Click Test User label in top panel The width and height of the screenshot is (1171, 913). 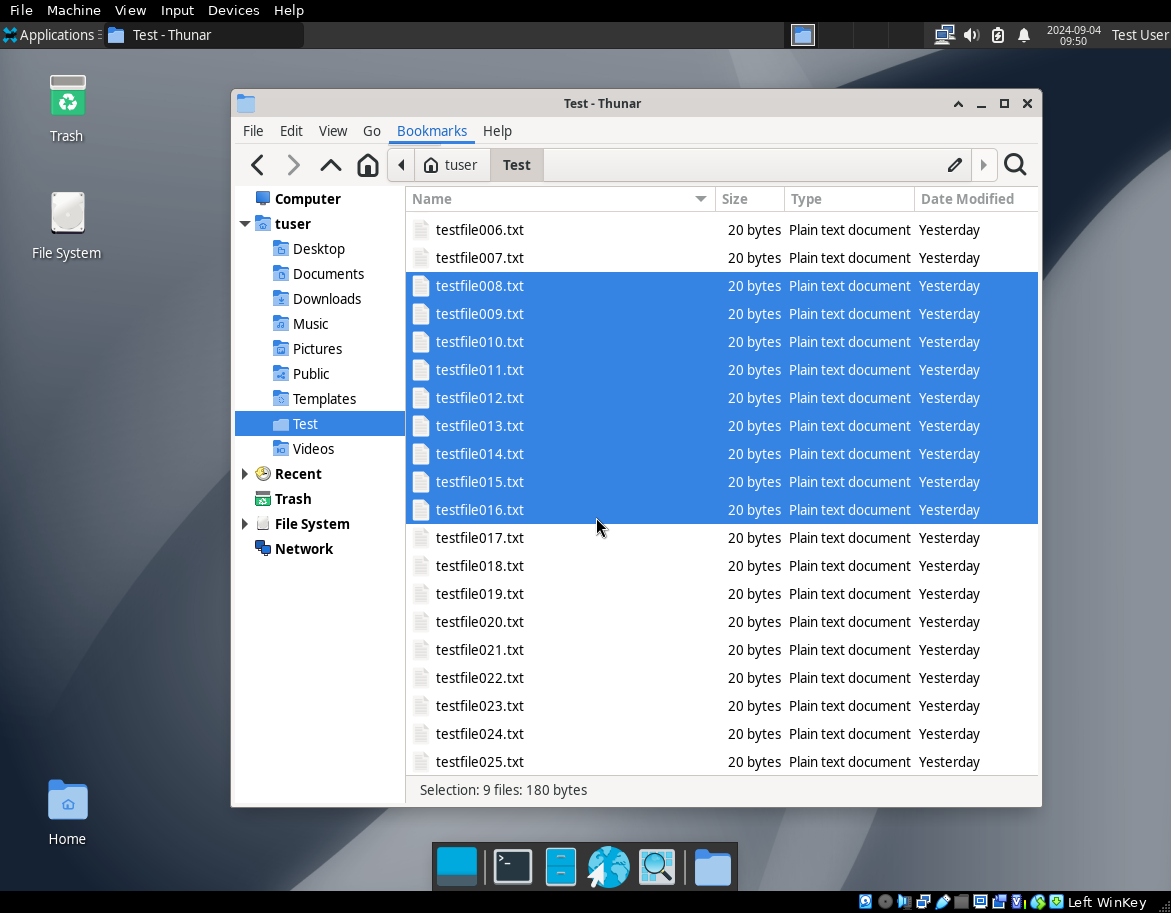(x=1140, y=35)
